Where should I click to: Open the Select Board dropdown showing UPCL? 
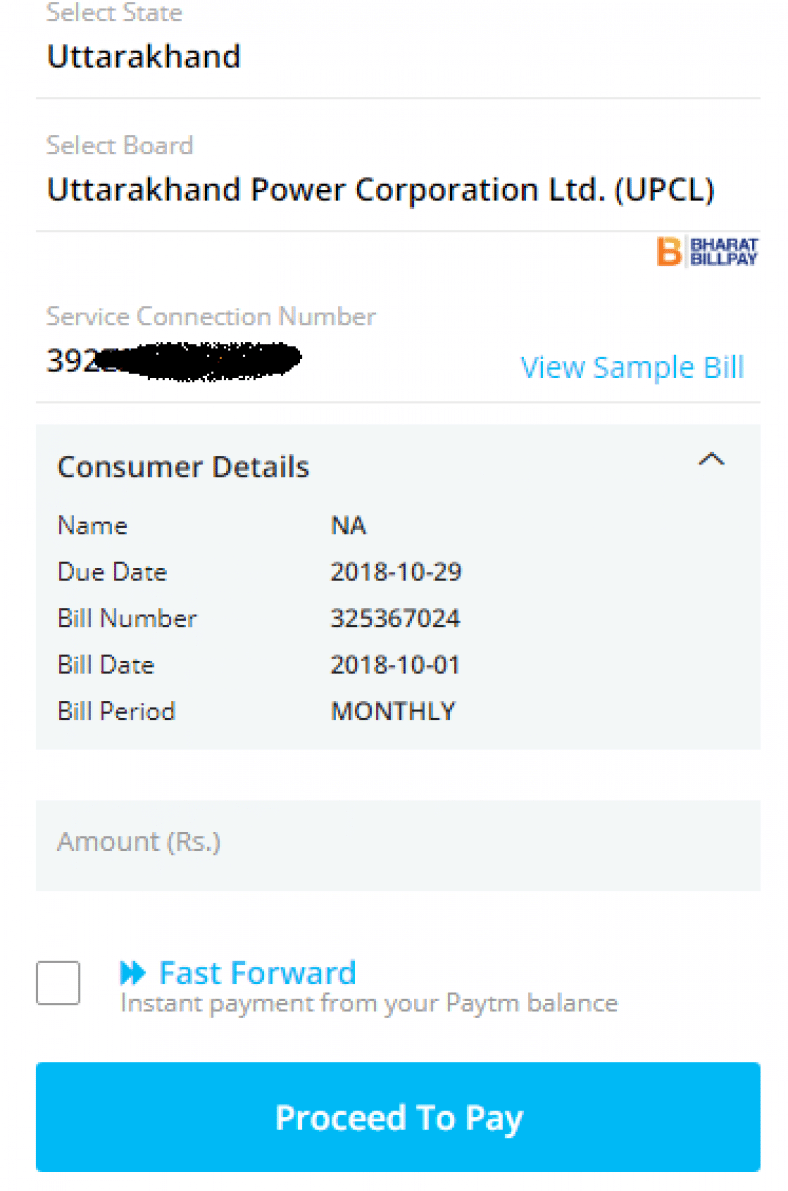tap(380, 190)
